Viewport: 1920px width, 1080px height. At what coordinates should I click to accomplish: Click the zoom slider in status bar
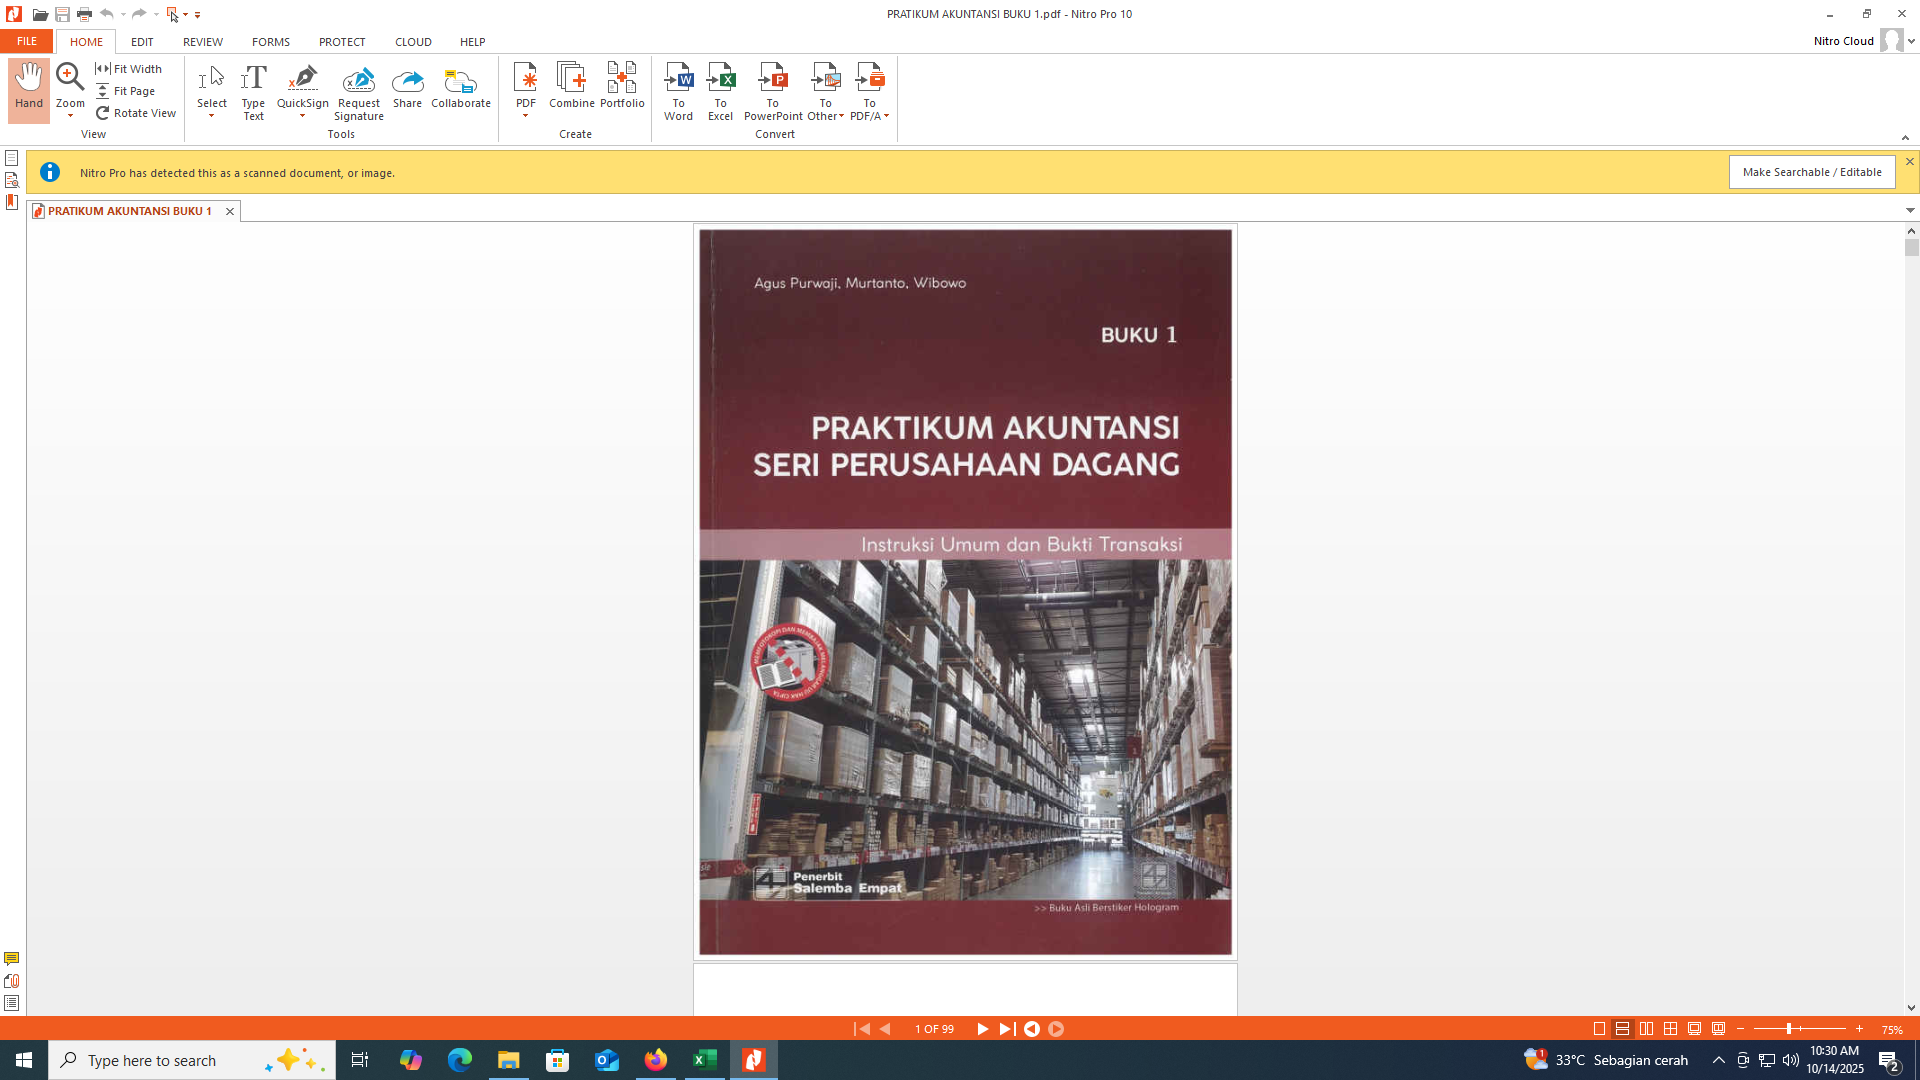pos(1789,1029)
